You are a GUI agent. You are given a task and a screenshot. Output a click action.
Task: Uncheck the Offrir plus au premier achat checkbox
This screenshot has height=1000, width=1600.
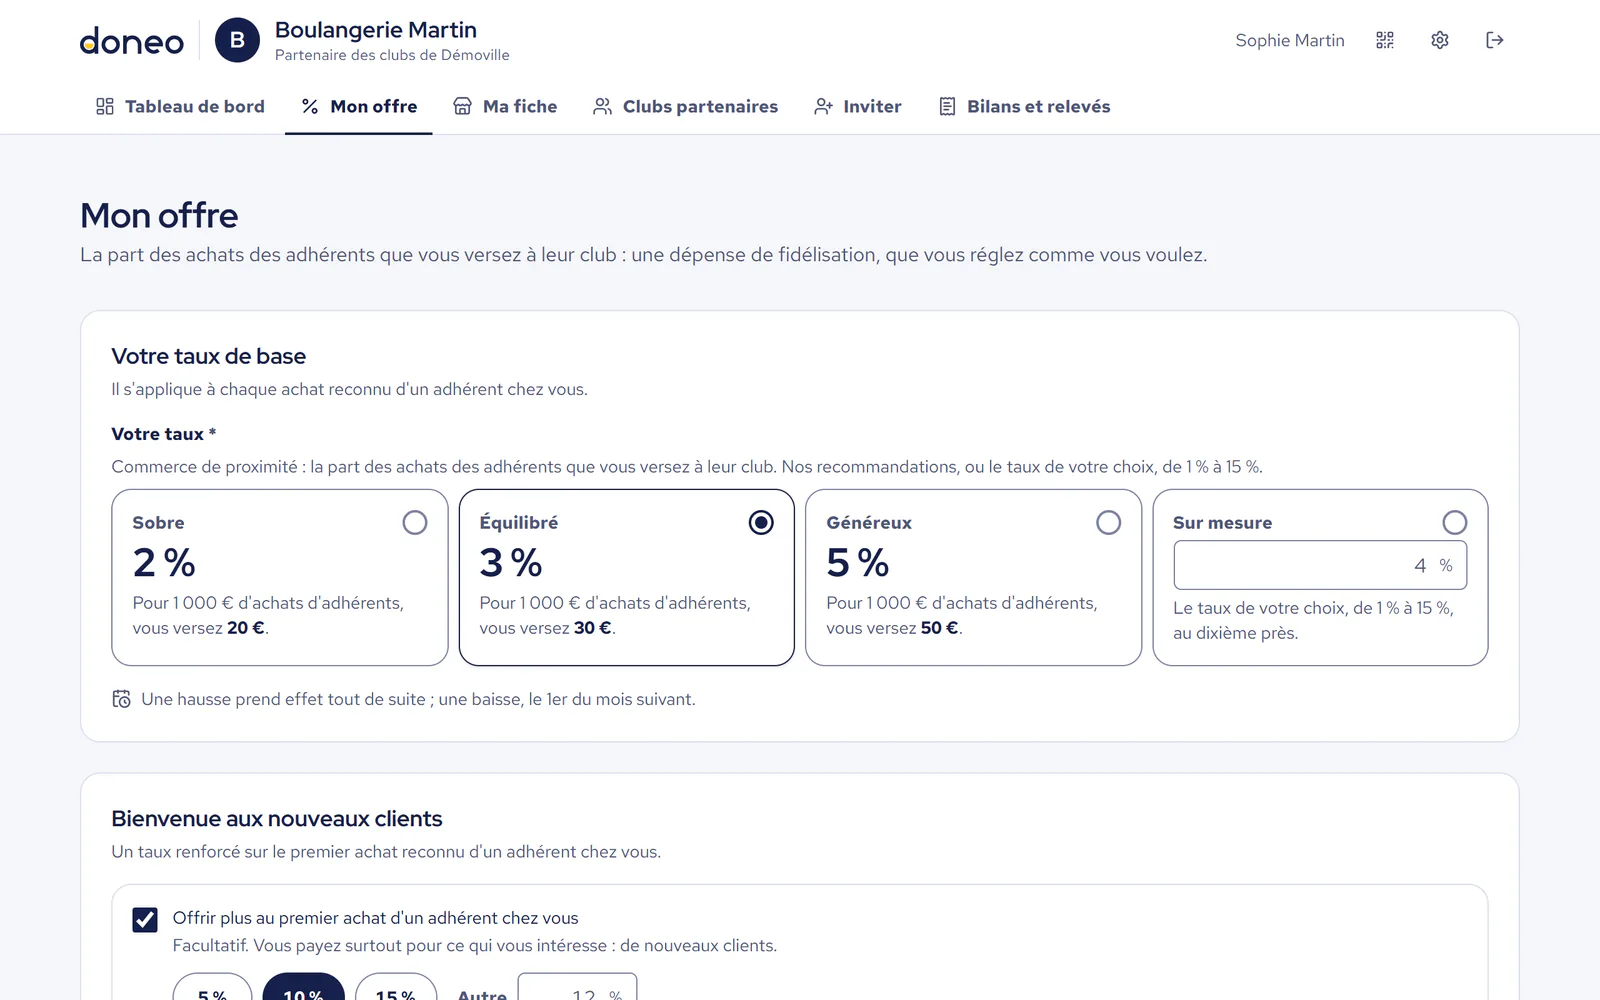pos(145,919)
